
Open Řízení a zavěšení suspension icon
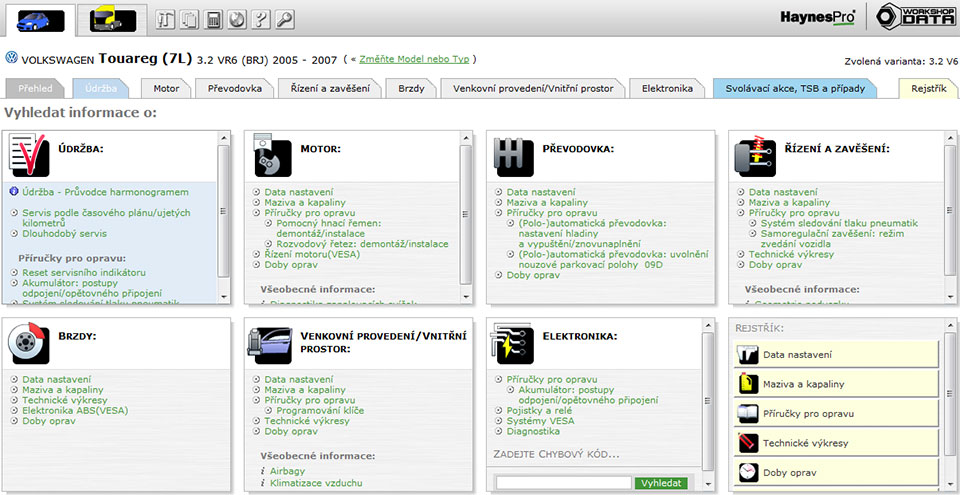pyautogui.click(x=754, y=156)
